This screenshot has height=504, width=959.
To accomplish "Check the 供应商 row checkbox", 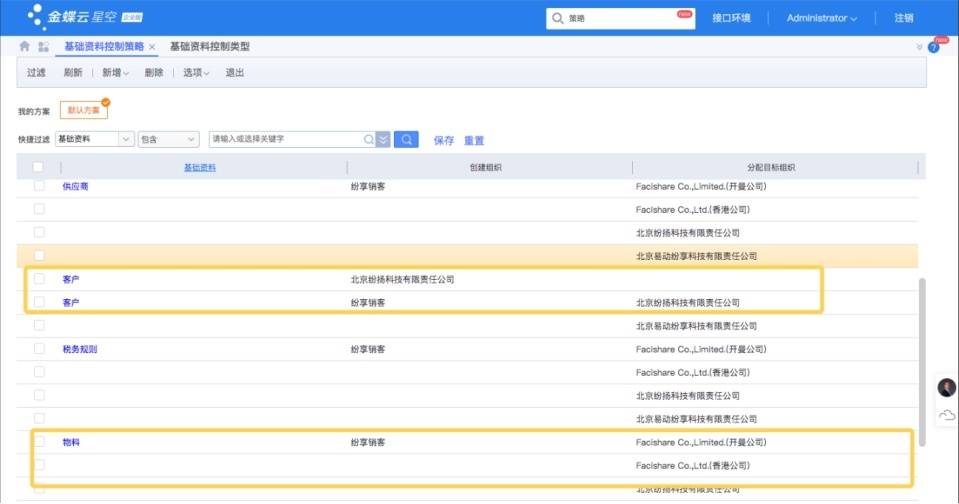I will pos(39,186).
